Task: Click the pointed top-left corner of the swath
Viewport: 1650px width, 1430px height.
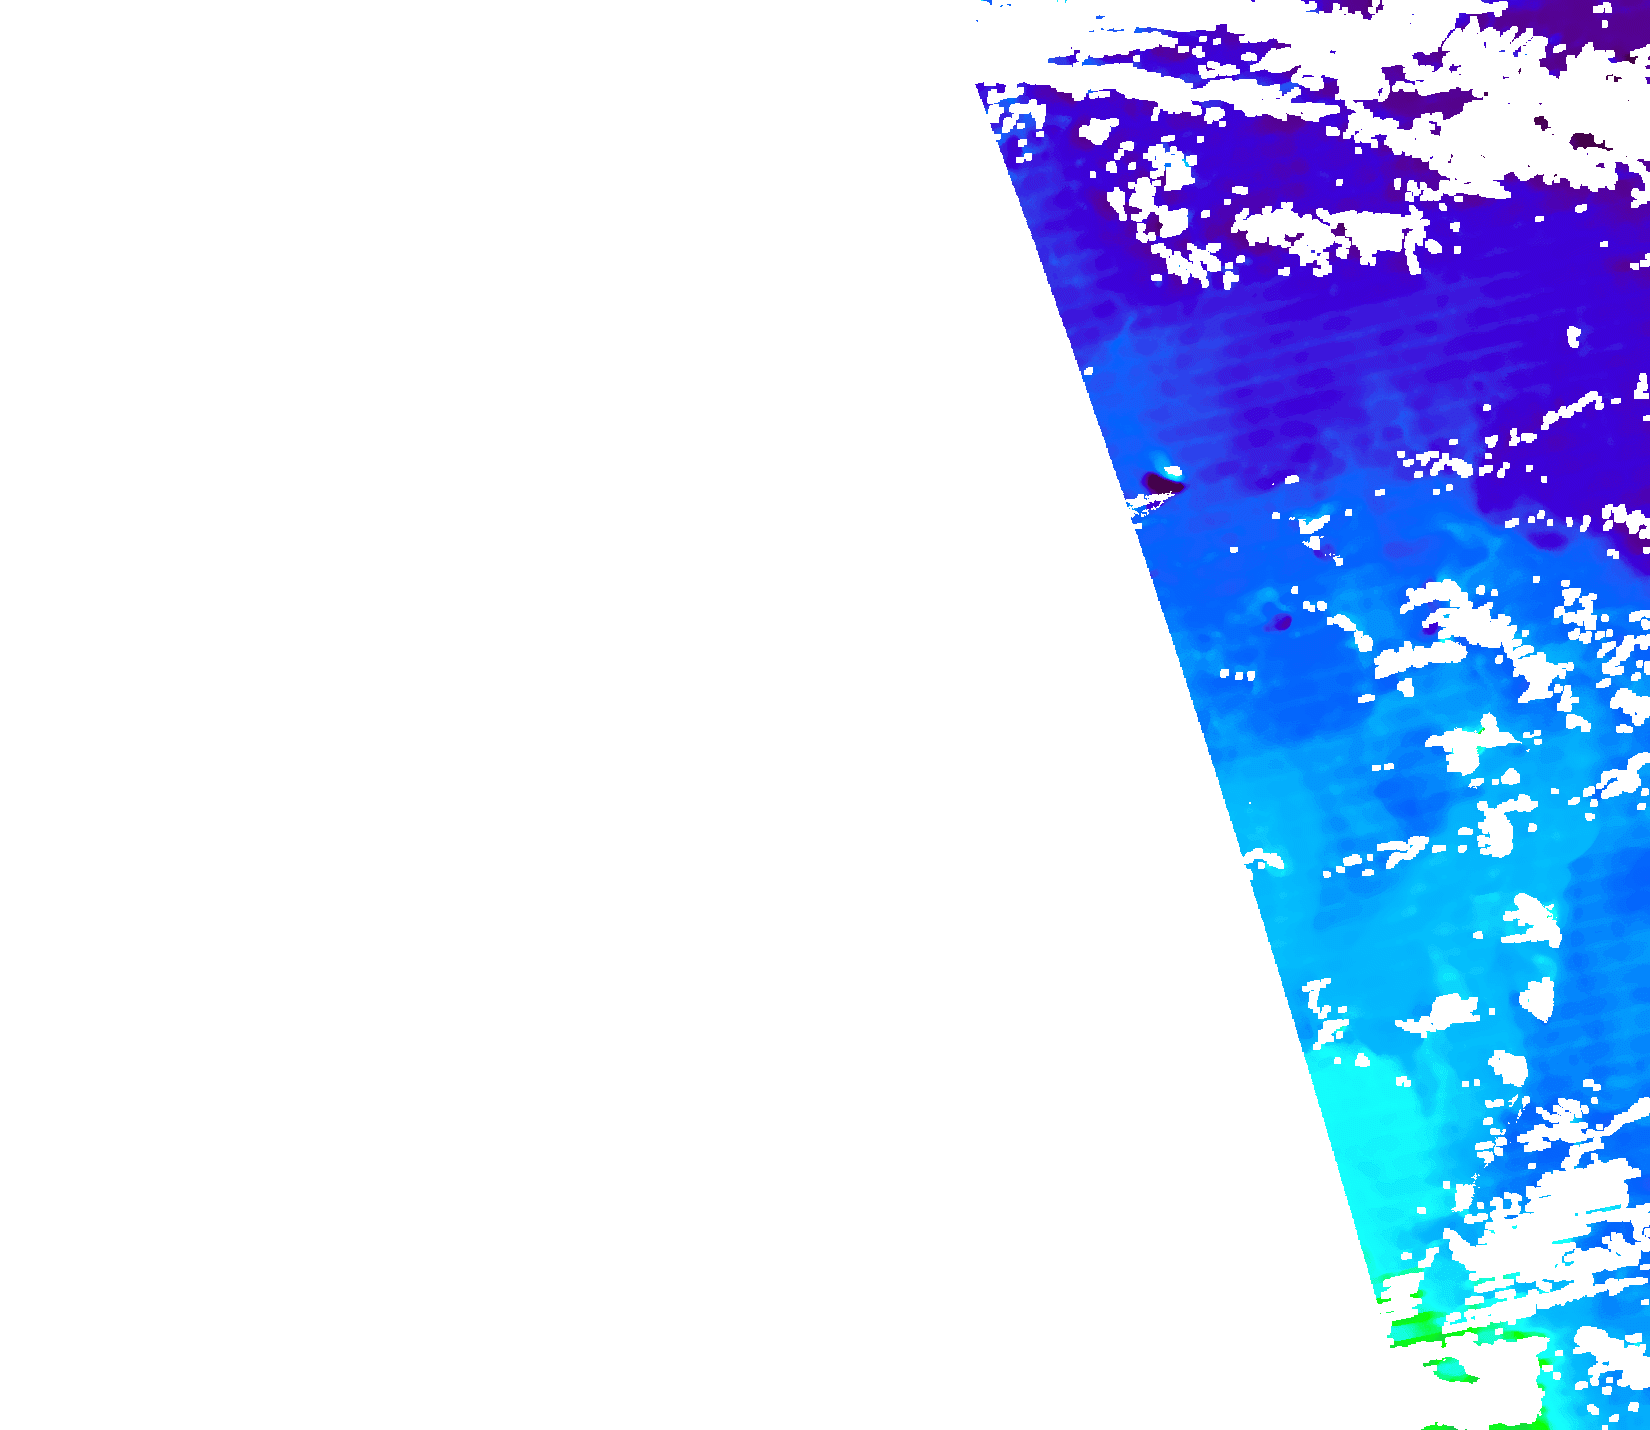Action: [x=979, y=86]
